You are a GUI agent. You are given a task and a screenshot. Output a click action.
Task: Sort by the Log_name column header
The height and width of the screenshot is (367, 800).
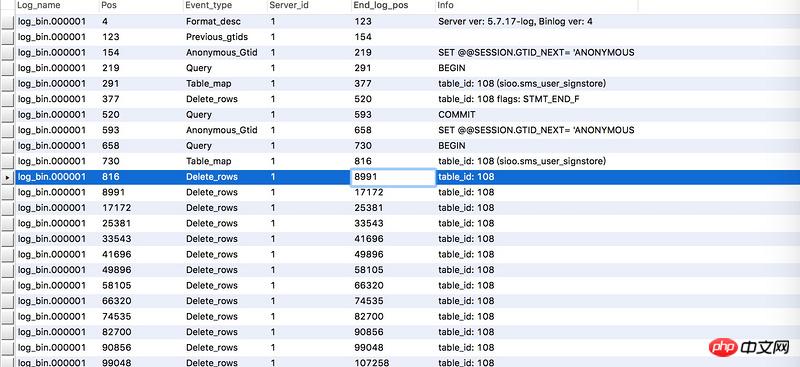[57, 6]
